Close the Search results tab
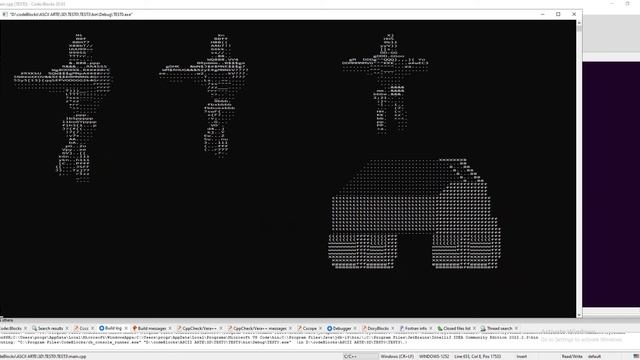 (x=67, y=328)
